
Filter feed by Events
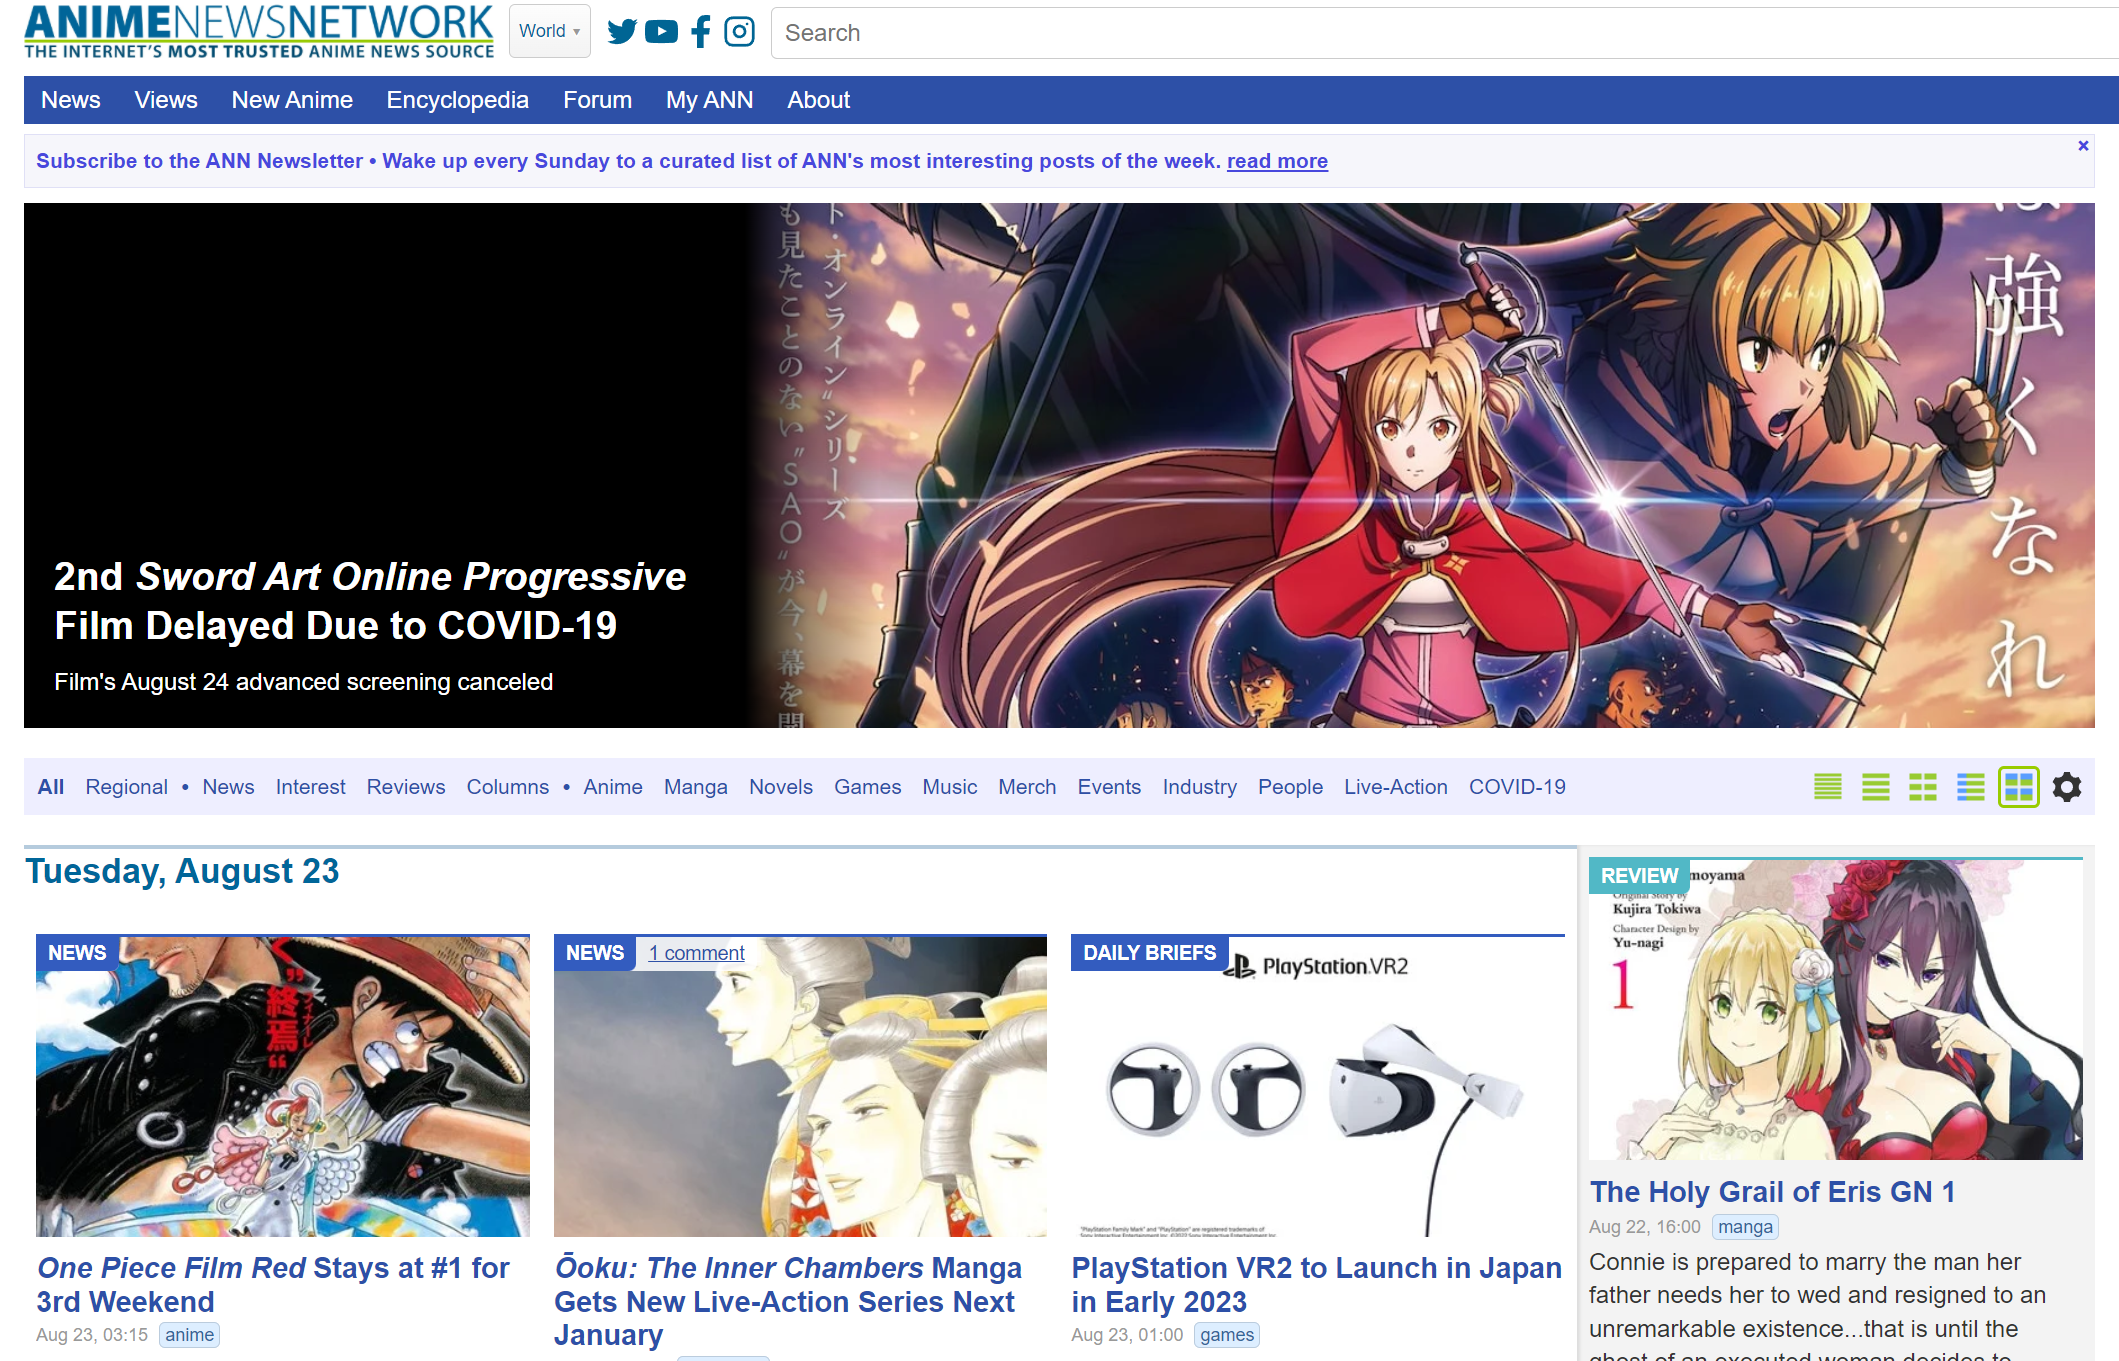(x=1109, y=787)
